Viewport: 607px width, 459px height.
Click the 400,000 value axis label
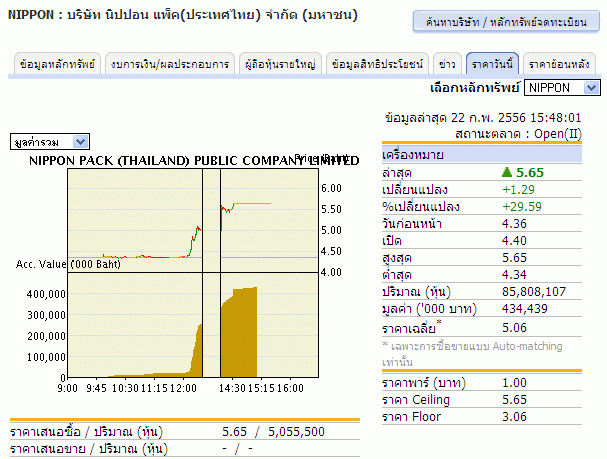point(46,294)
